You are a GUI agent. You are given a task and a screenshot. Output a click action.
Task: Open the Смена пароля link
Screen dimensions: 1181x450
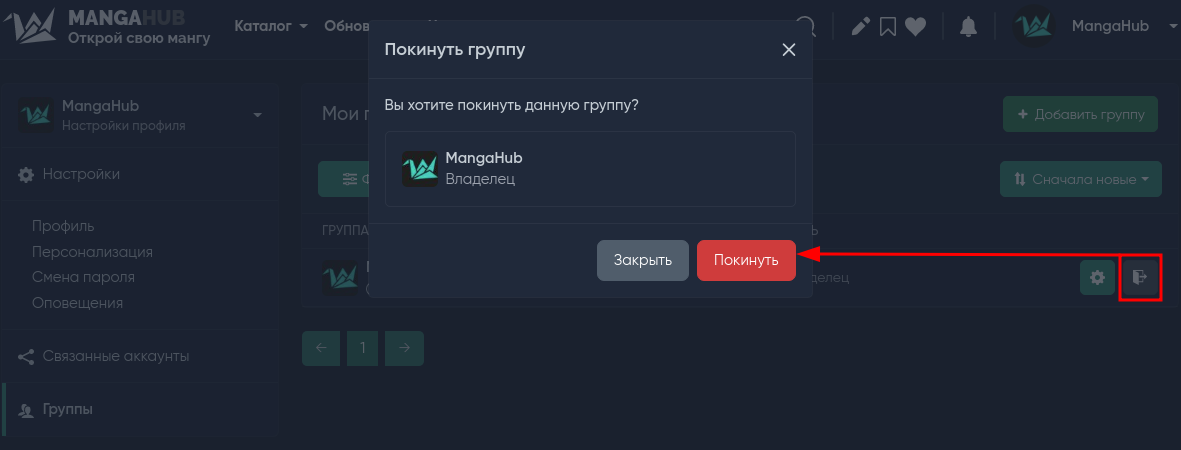(x=84, y=277)
